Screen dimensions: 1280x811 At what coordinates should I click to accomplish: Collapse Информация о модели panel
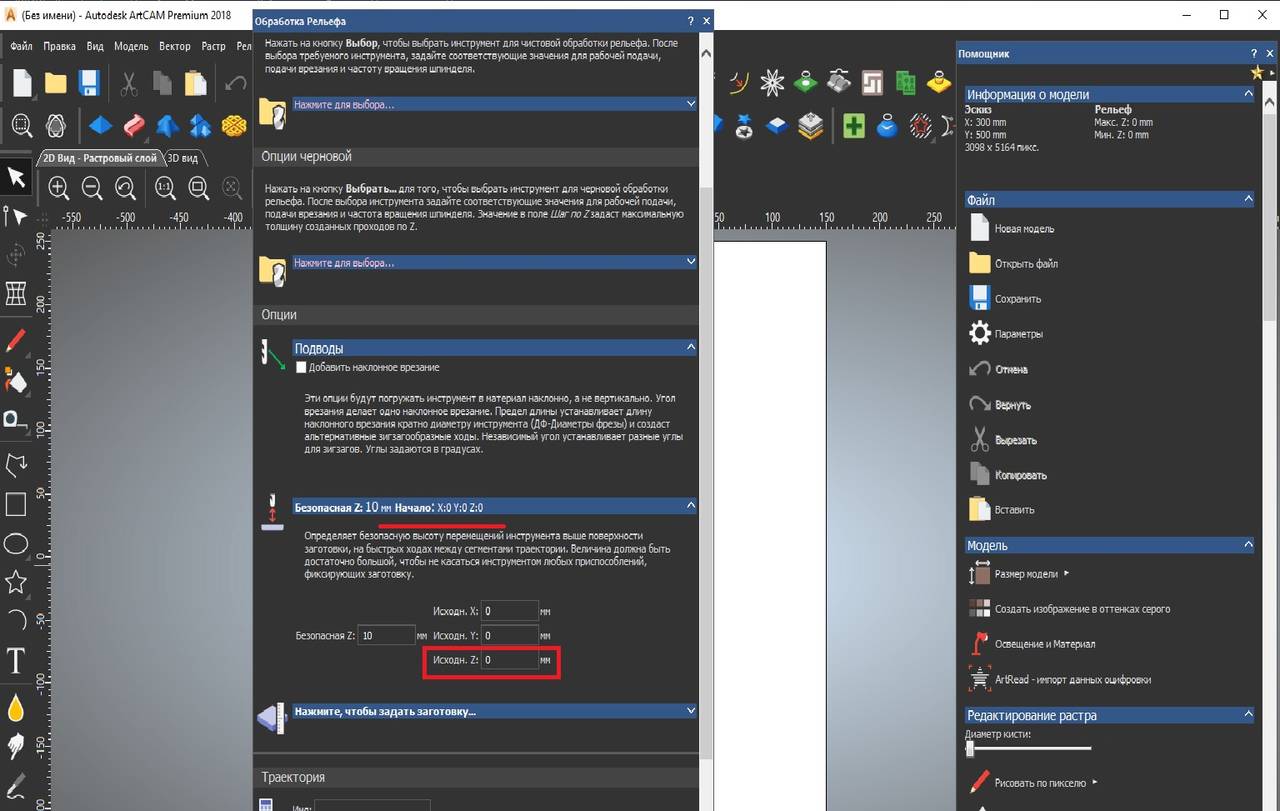[1248, 94]
